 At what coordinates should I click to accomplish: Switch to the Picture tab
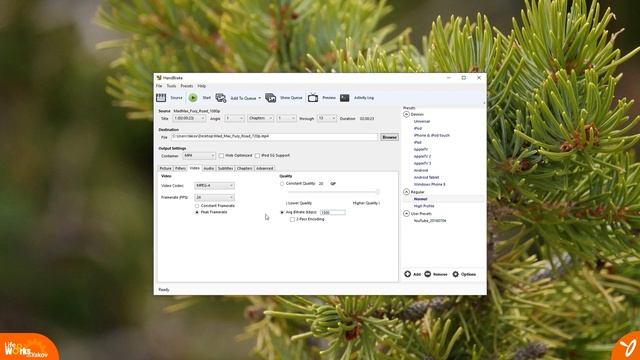(165, 168)
